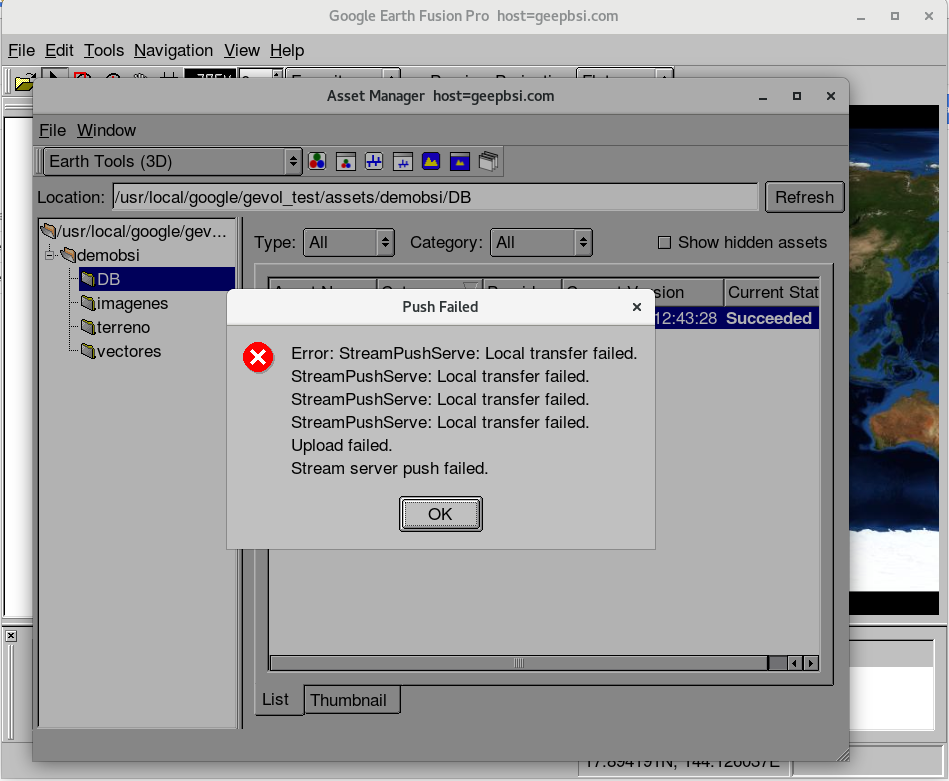Create new Imagery Resource (RGB circles icon)
The height and width of the screenshot is (781, 949).
click(317, 162)
